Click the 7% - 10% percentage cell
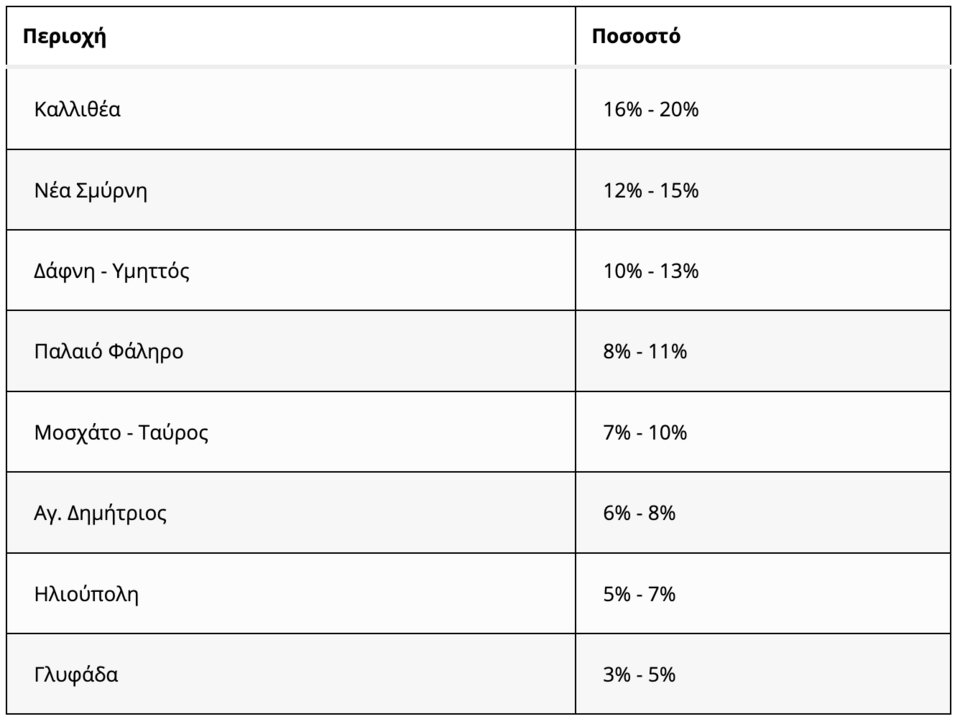Screen dimensions: 960x724 (644, 433)
